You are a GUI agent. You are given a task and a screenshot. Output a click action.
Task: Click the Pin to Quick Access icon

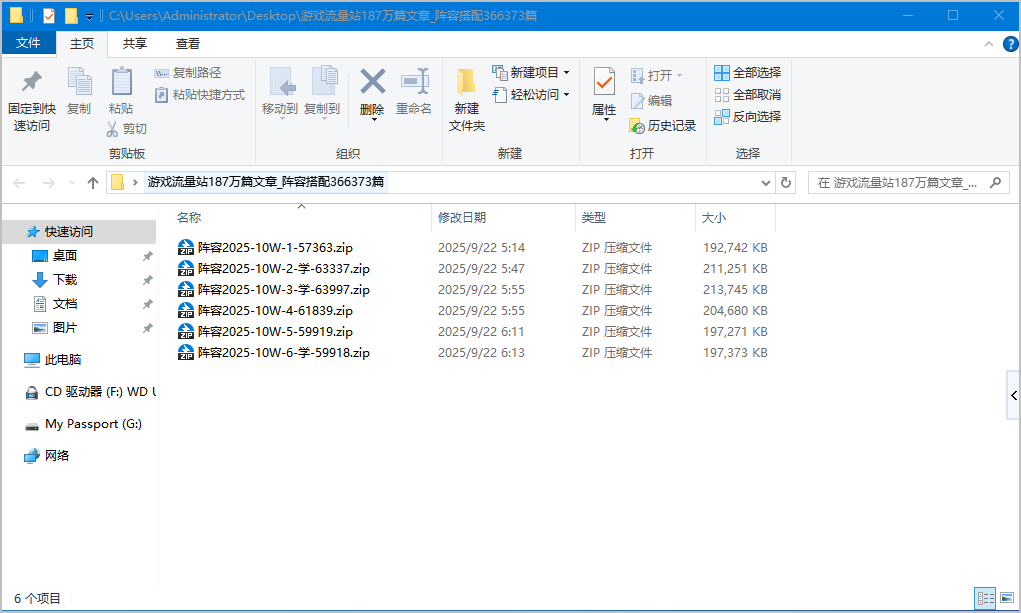tap(31, 83)
